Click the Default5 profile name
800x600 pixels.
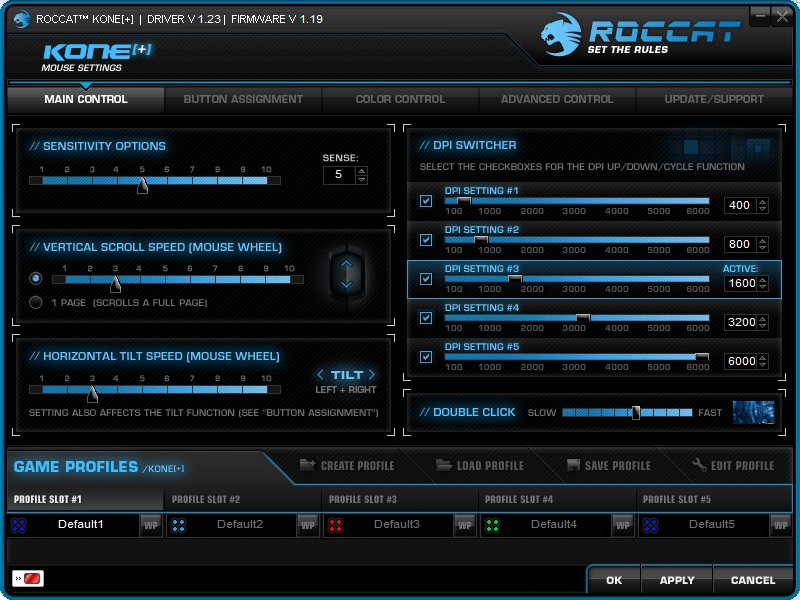pyautogui.click(x=712, y=524)
